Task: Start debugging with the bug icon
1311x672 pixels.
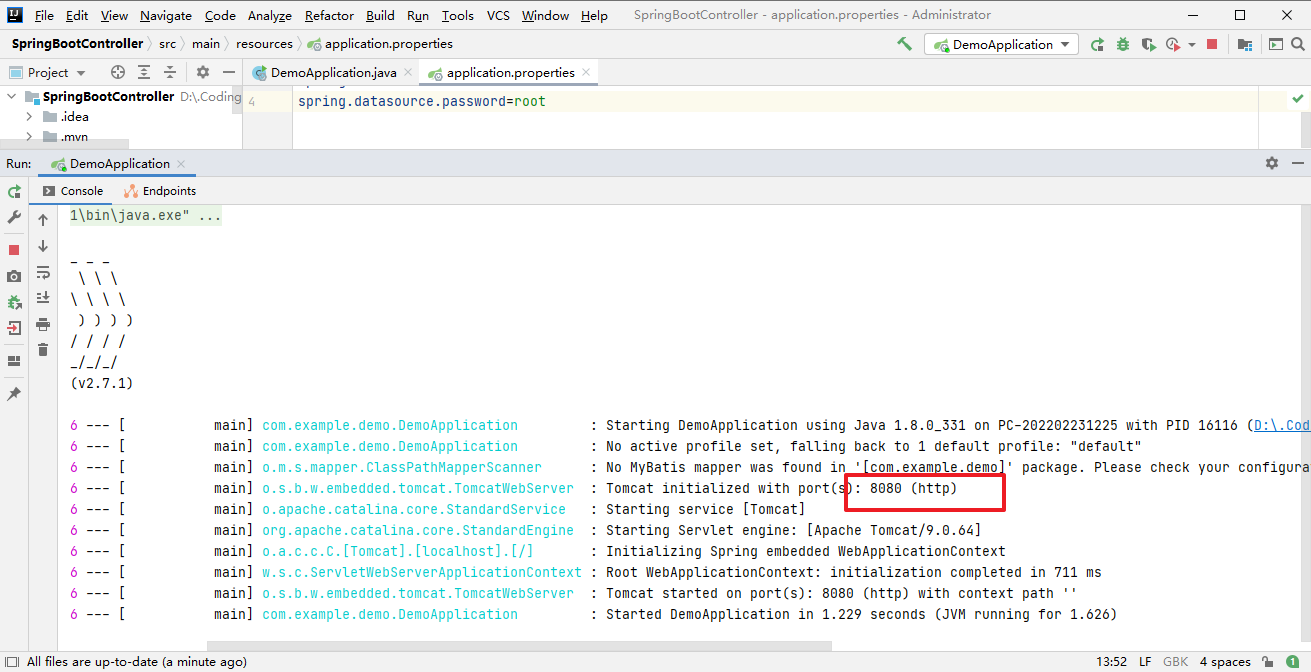Action: pyautogui.click(x=1123, y=44)
